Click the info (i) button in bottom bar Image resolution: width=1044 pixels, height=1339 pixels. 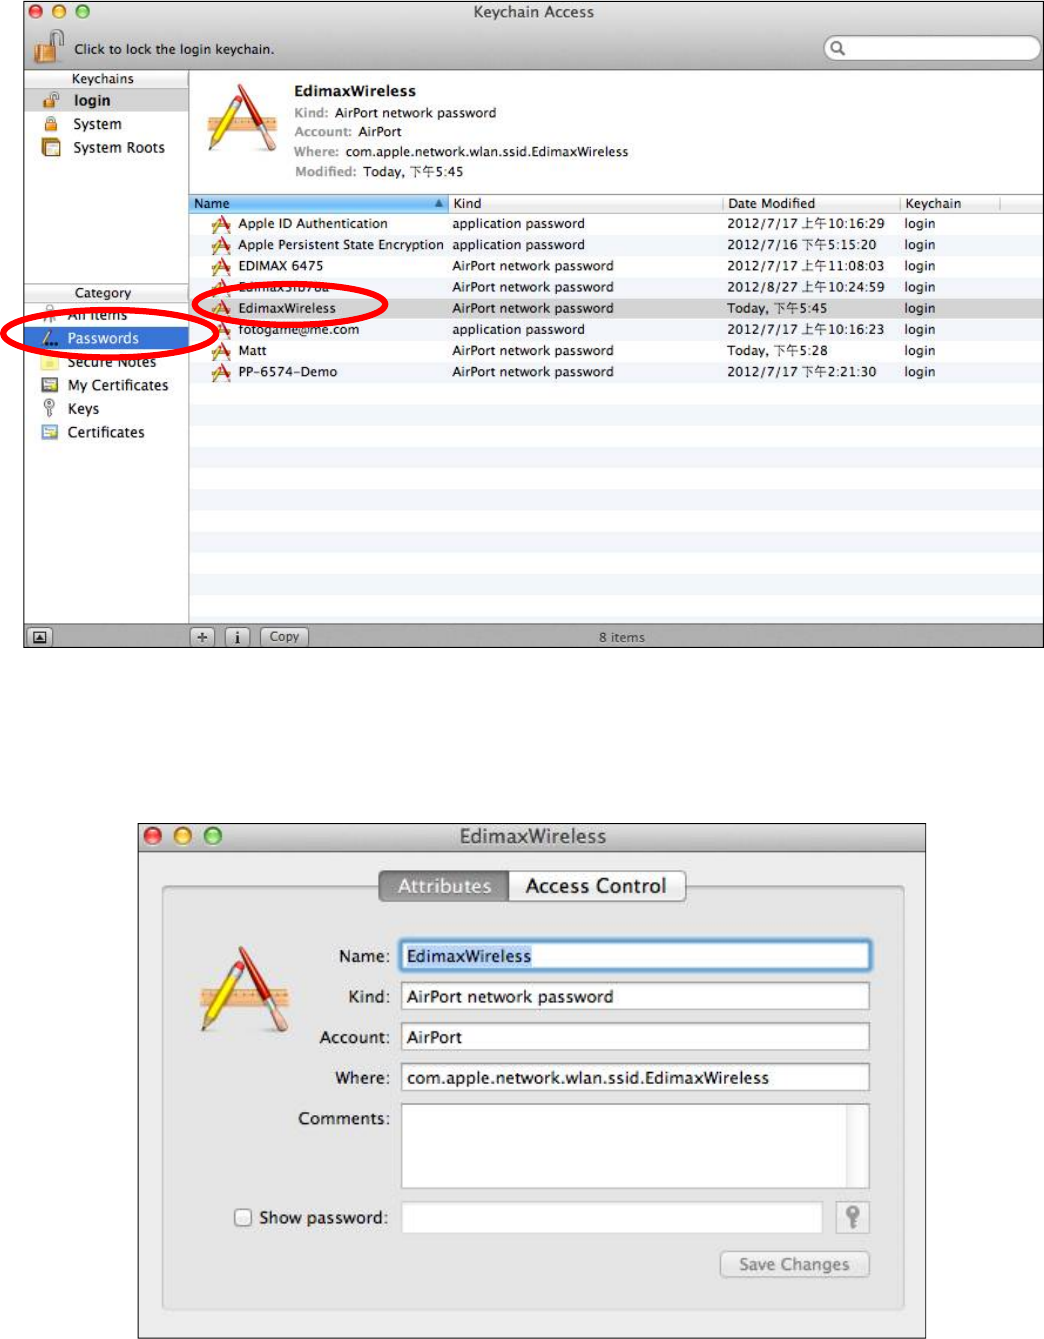click(237, 637)
